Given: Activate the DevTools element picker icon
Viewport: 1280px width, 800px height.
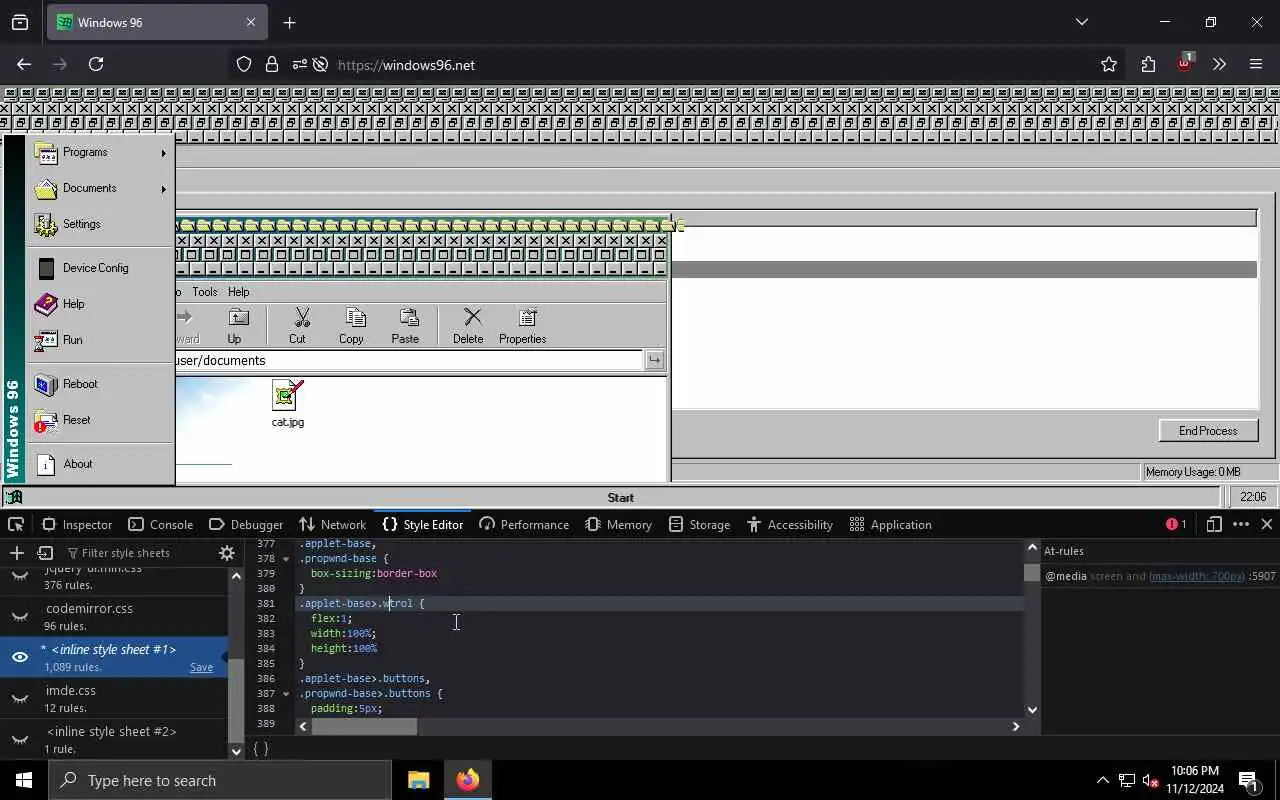Looking at the screenshot, I should pyautogui.click(x=16, y=524).
